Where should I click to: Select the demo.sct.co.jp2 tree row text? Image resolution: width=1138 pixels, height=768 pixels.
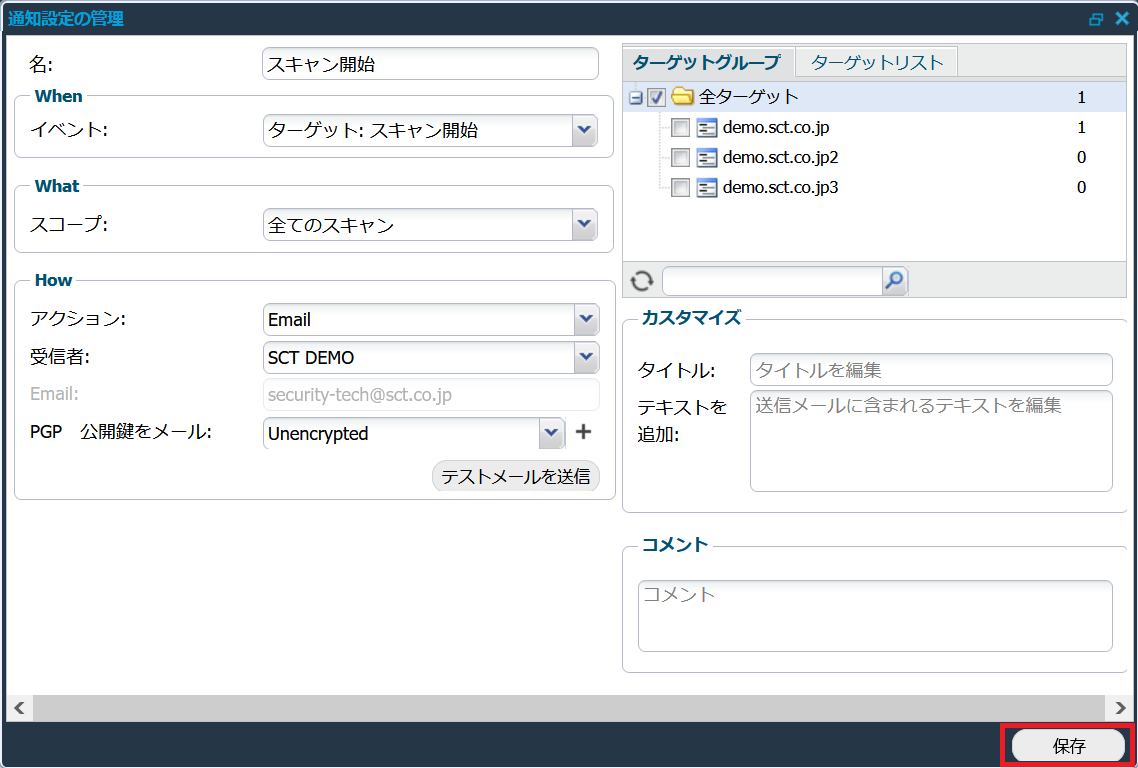point(780,158)
